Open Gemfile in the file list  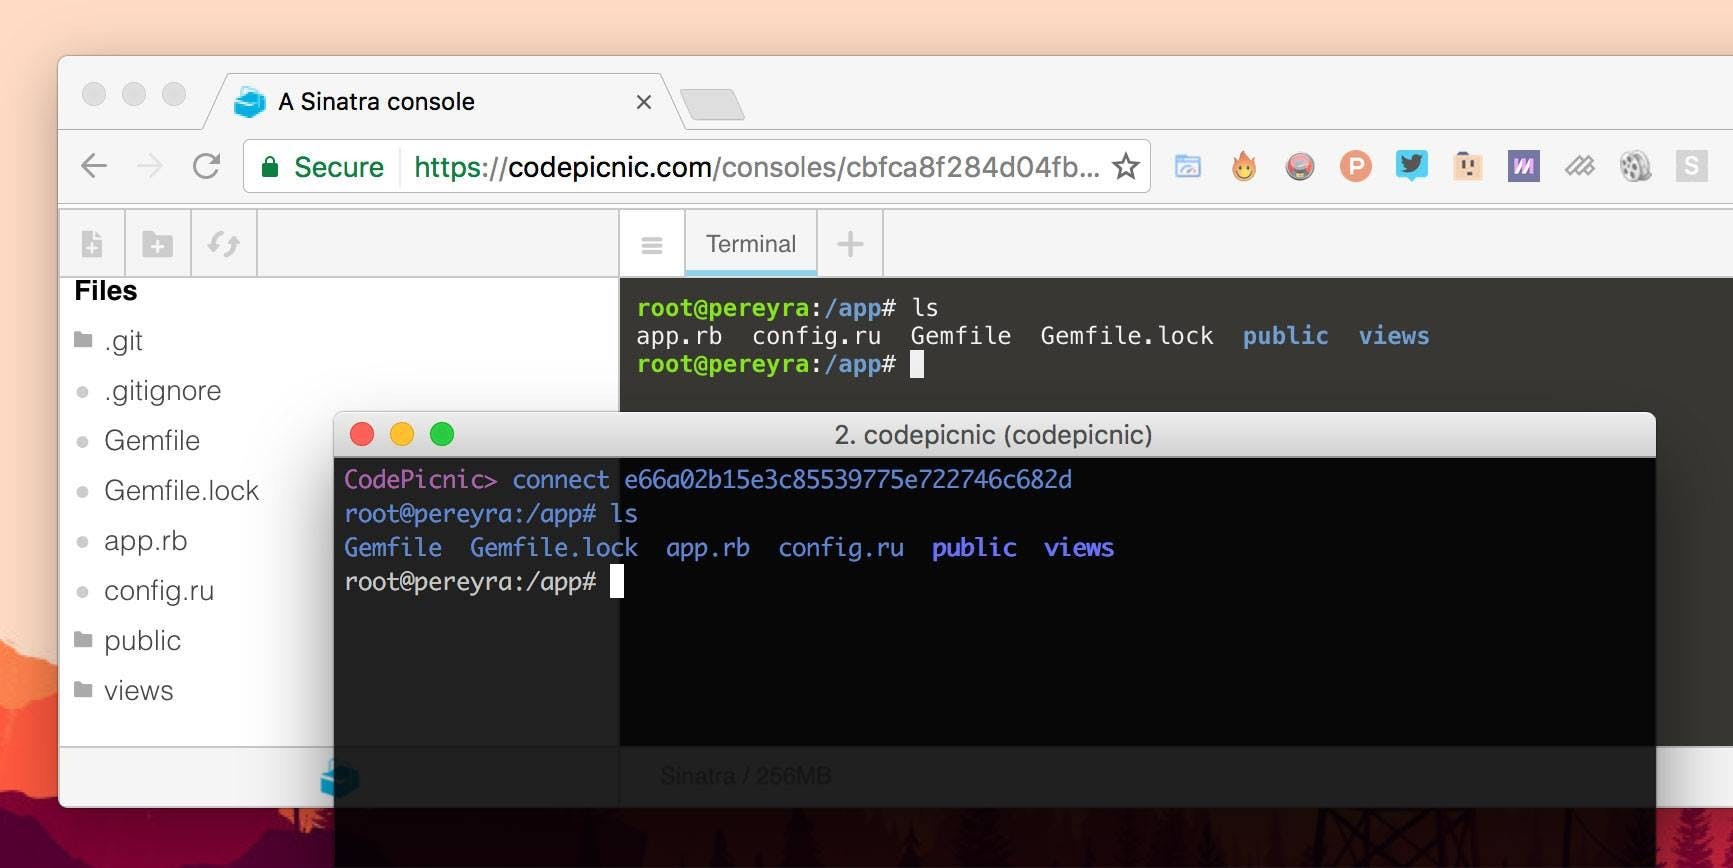point(139,441)
